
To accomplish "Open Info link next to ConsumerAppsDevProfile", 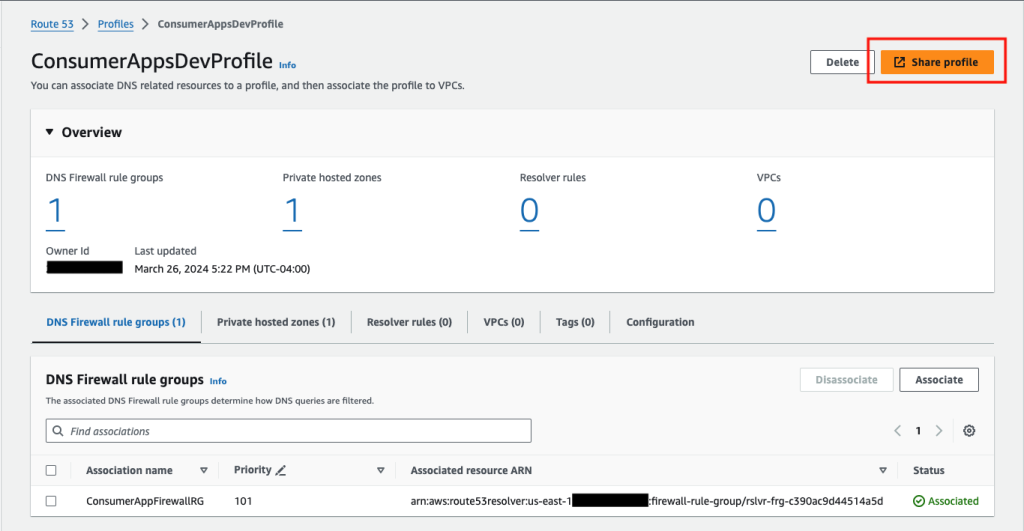I will click(287, 65).
